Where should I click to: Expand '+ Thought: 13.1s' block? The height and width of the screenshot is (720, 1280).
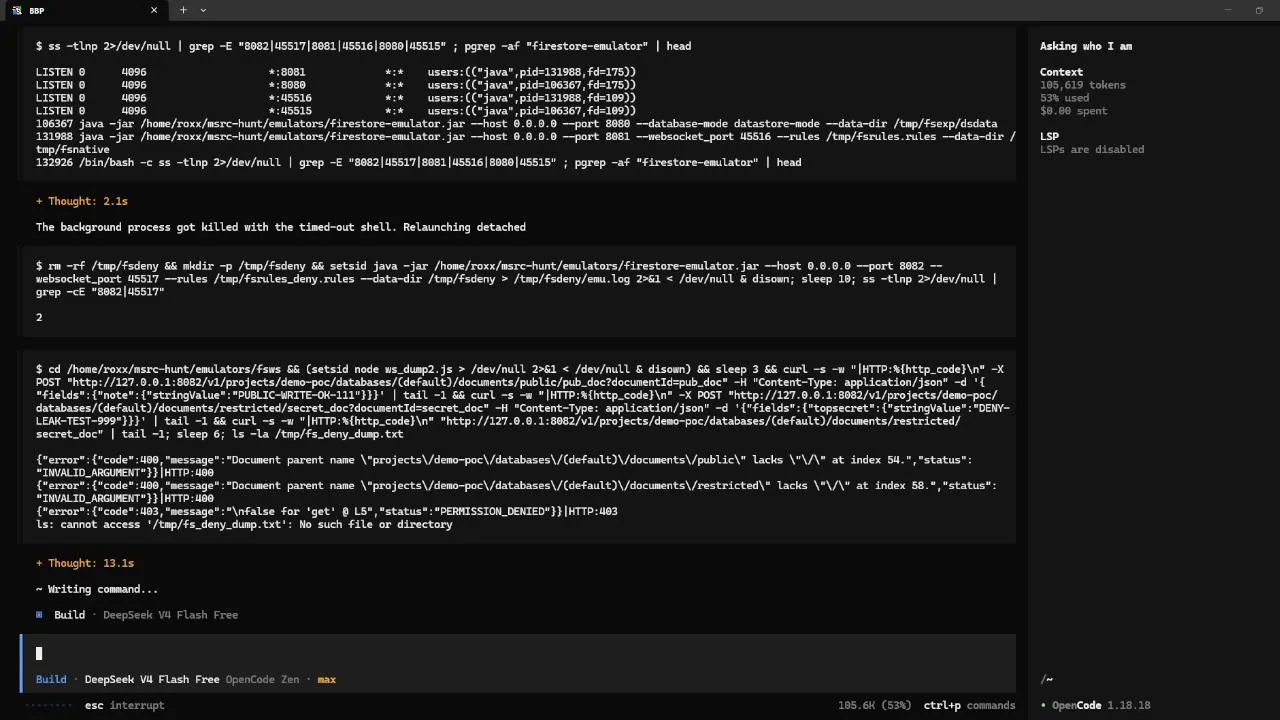[85, 563]
